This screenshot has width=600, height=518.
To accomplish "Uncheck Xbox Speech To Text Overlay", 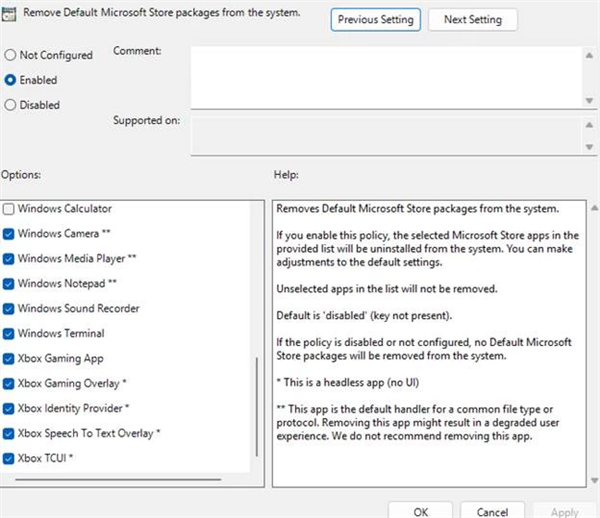I will pyautogui.click(x=9, y=434).
